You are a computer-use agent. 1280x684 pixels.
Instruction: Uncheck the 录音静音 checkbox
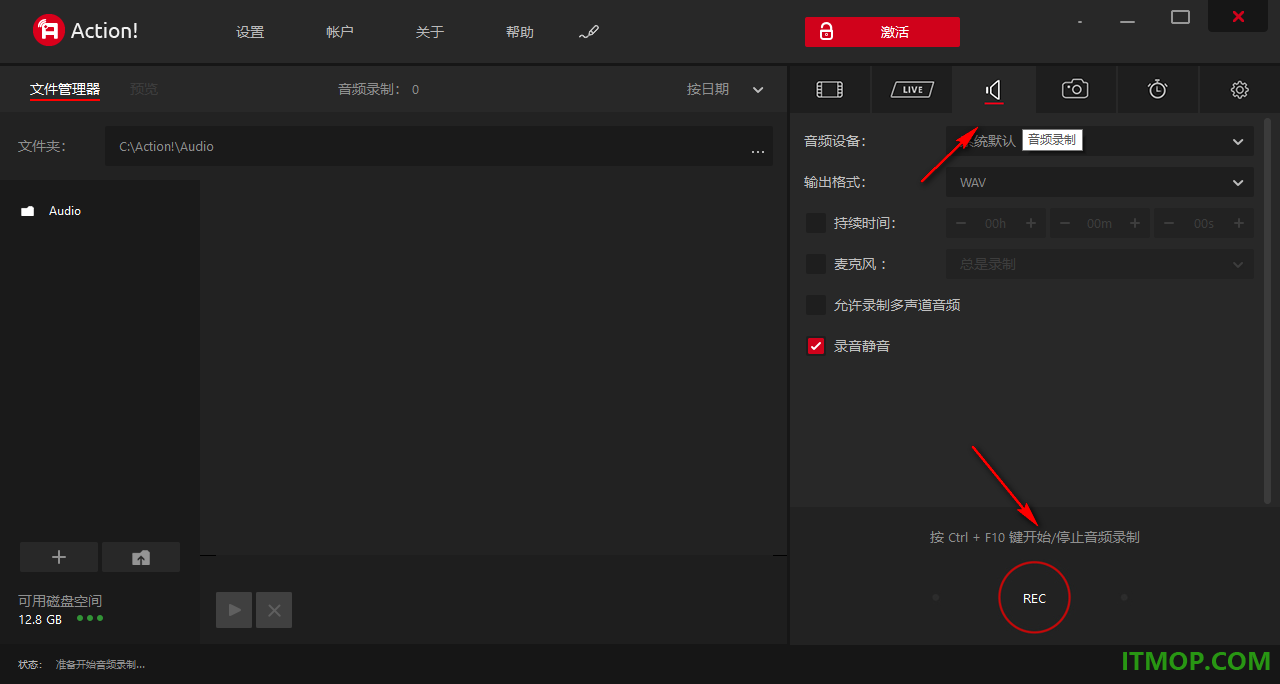(816, 346)
